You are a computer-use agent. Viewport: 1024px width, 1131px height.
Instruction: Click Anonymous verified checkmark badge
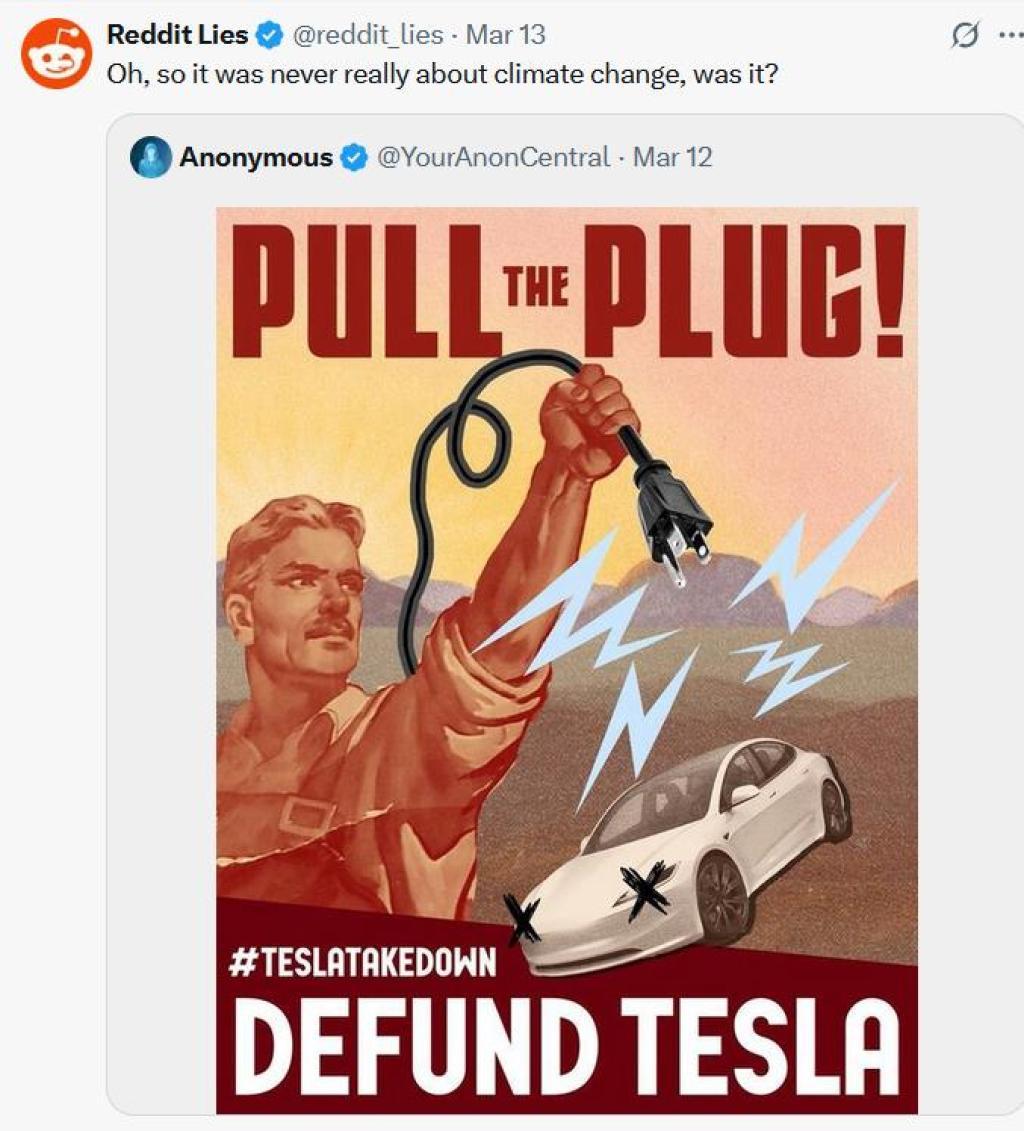point(353,157)
